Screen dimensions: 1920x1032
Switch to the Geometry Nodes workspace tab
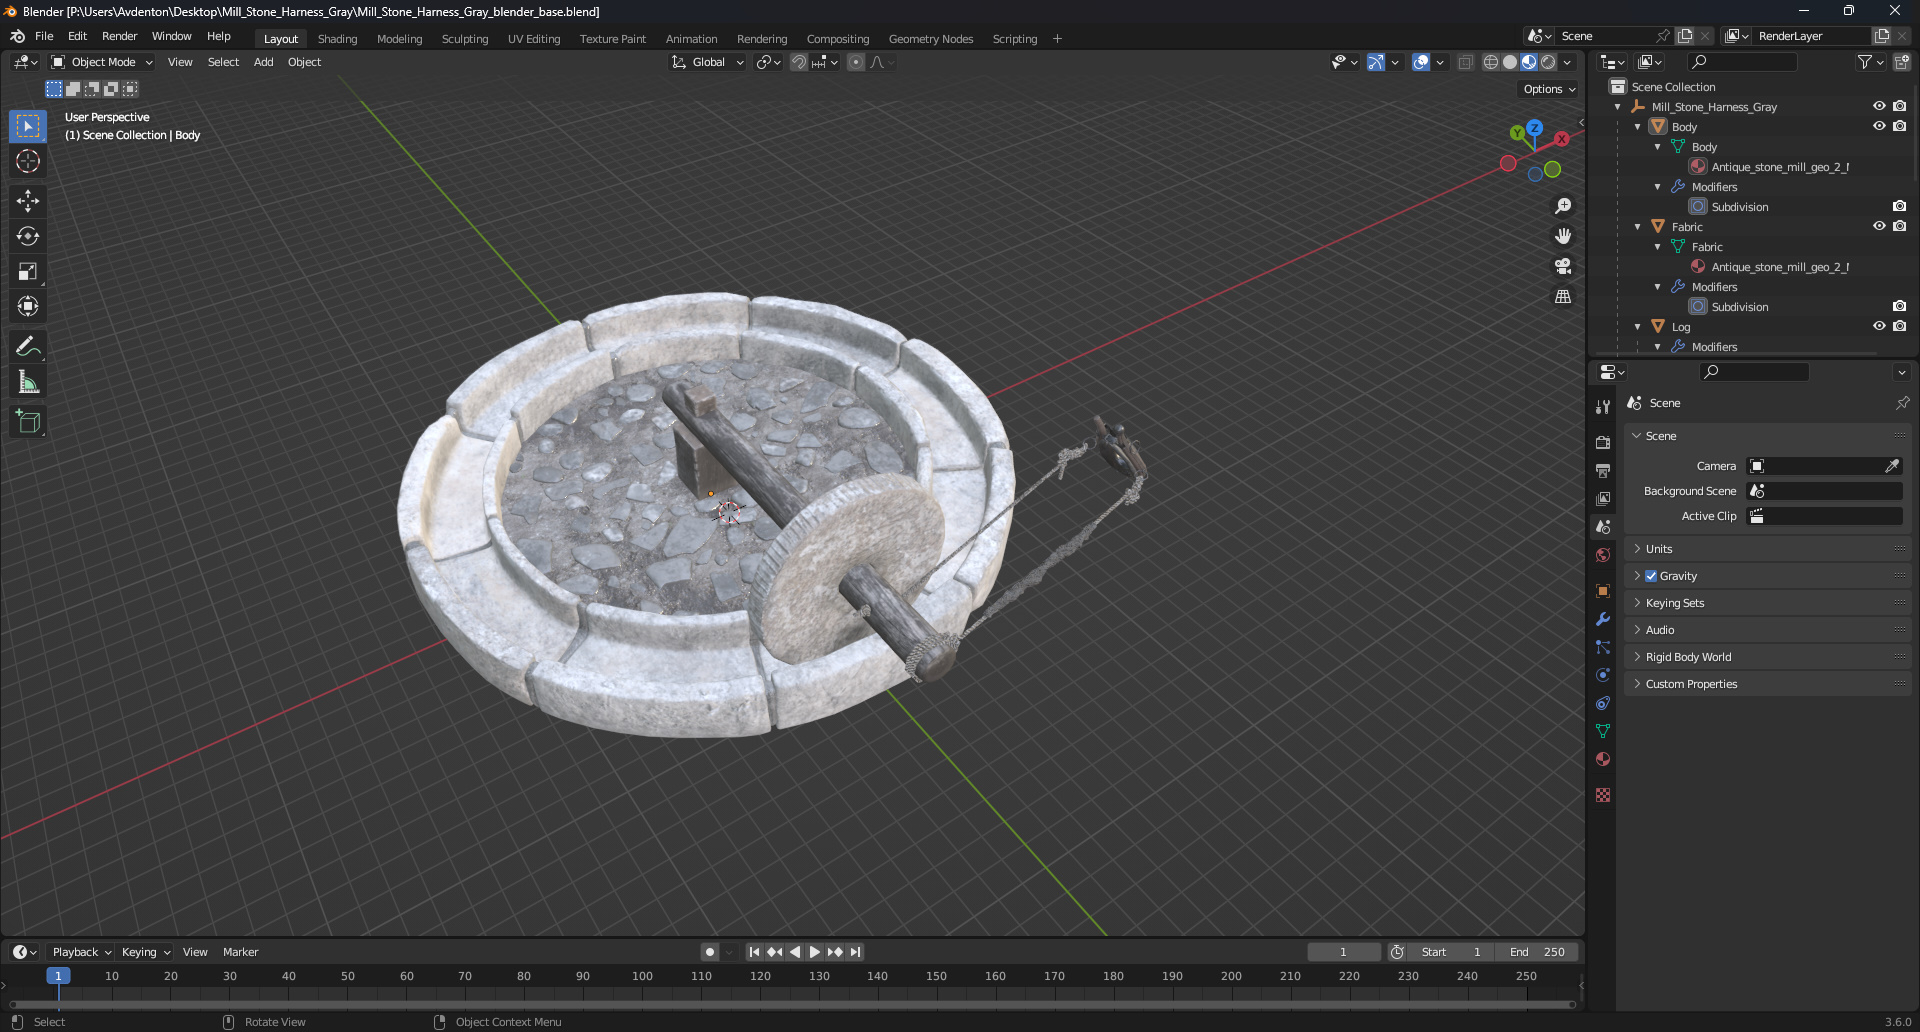pos(931,39)
